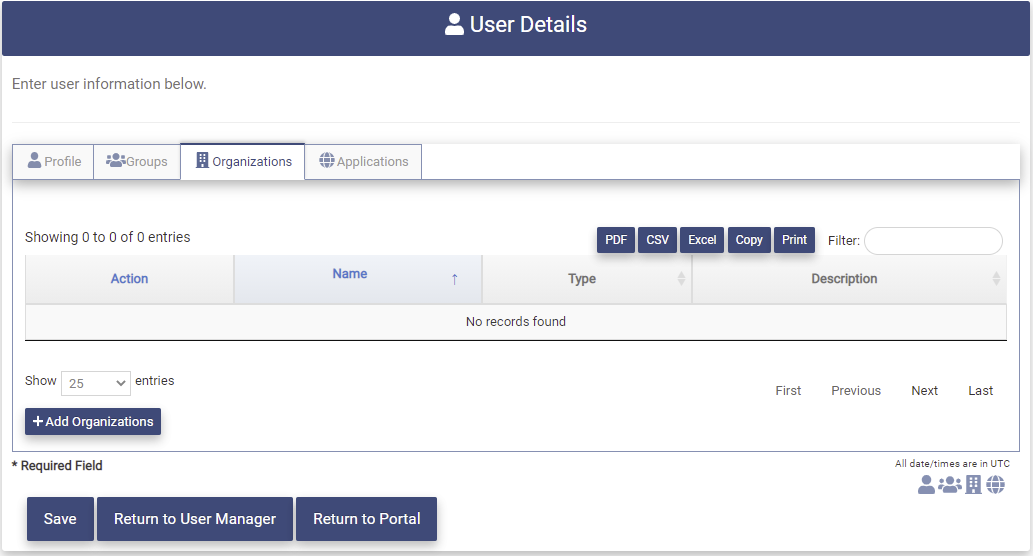Go to Next page of entries
This screenshot has height=556, width=1033.
click(924, 391)
